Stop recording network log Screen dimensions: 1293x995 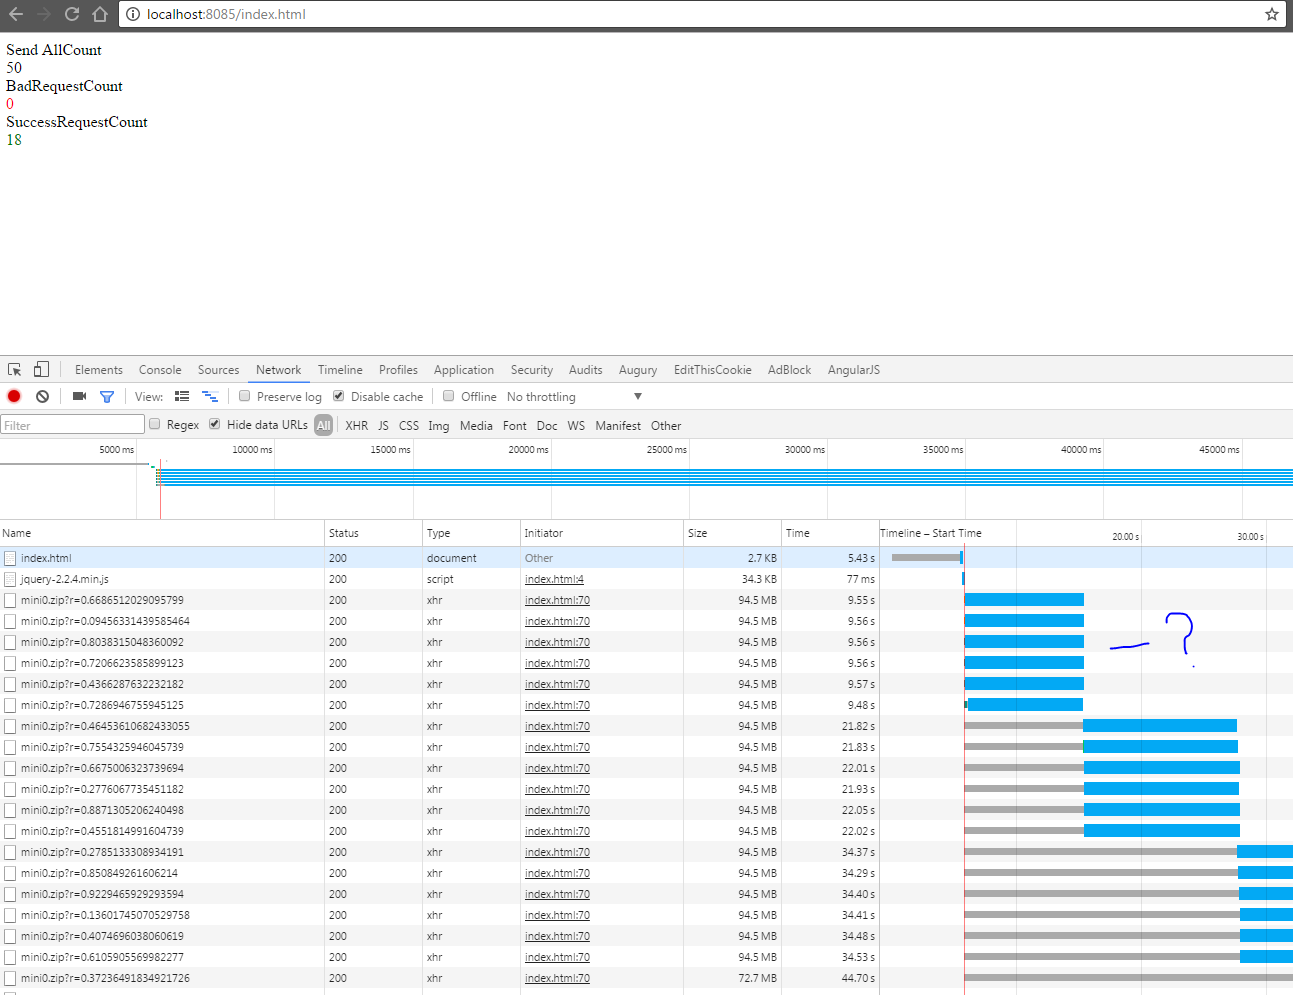coord(14,396)
